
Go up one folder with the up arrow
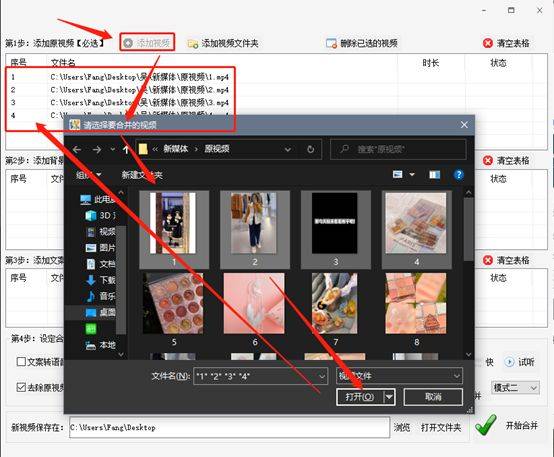tap(125, 150)
